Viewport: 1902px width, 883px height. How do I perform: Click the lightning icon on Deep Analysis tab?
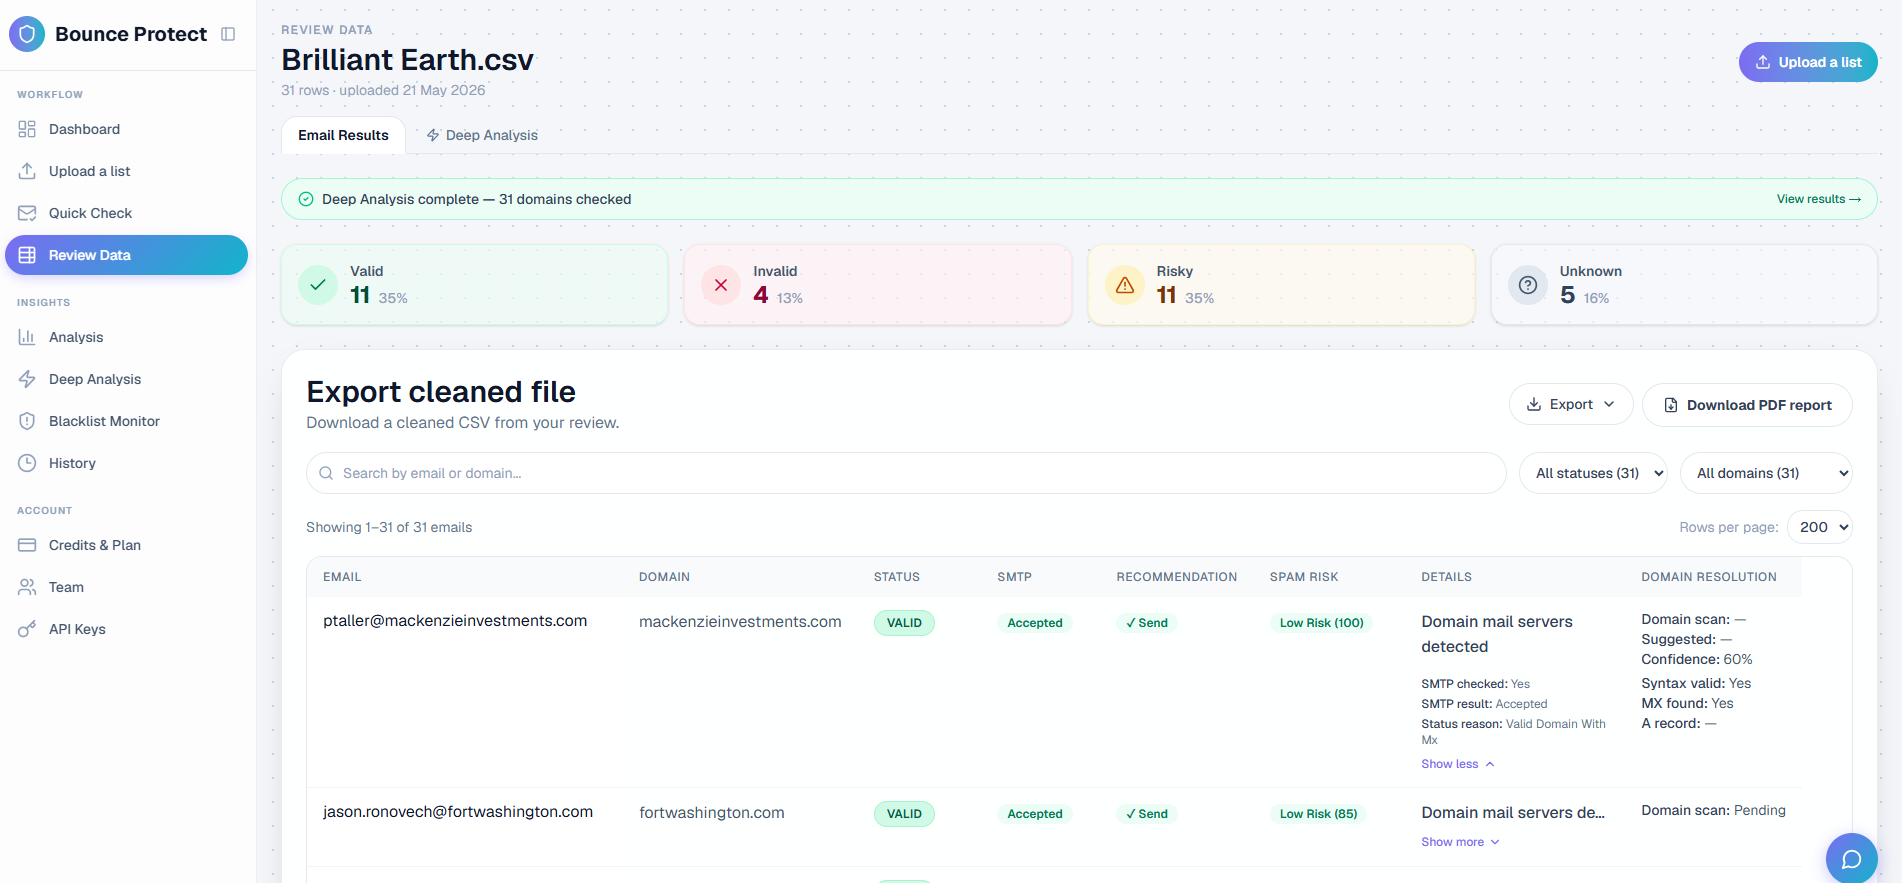tap(433, 135)
